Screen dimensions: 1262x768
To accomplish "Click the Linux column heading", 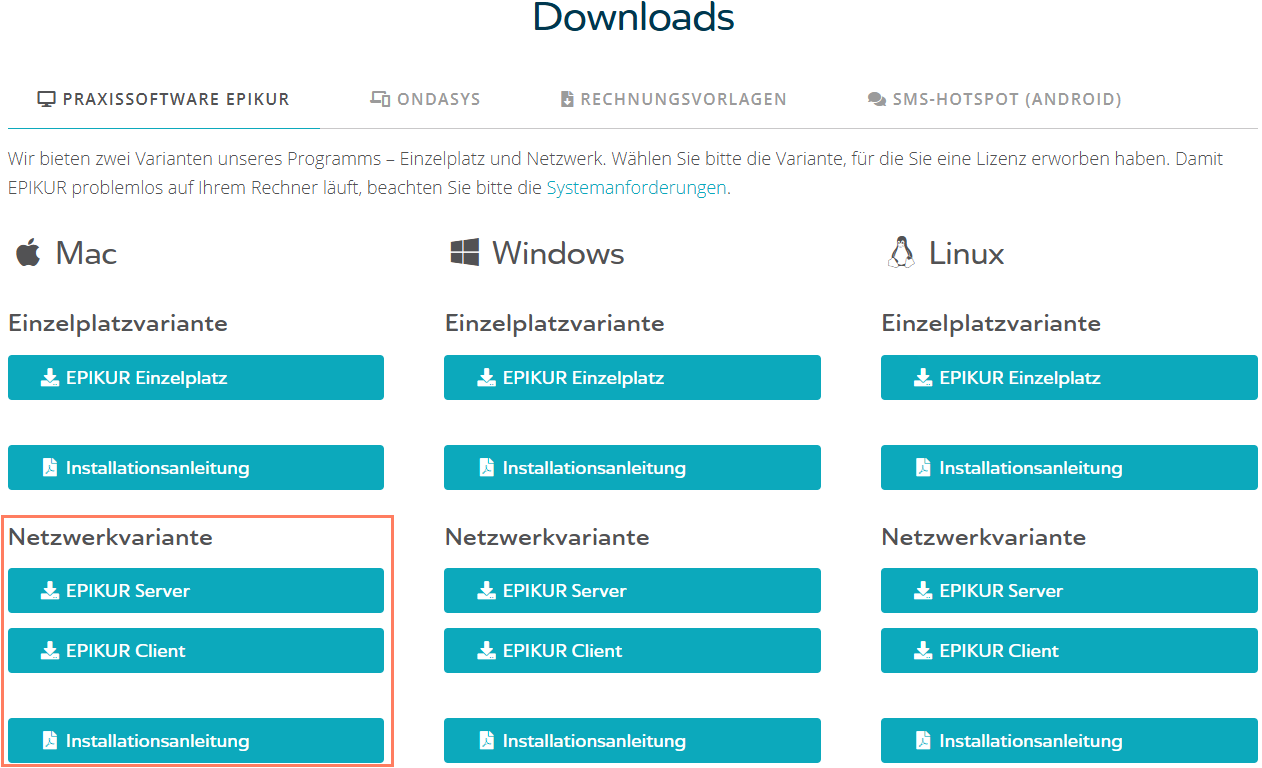I will click(x=966, y=253).
